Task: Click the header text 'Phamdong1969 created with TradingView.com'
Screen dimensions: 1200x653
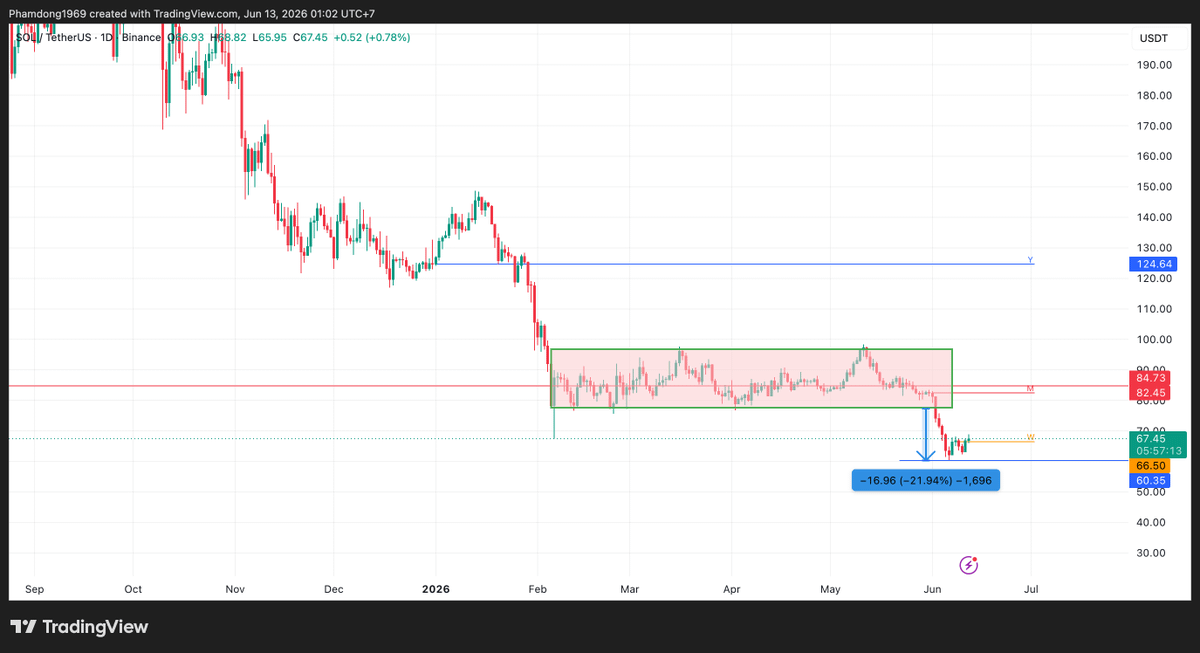Action: coord(125,14)
